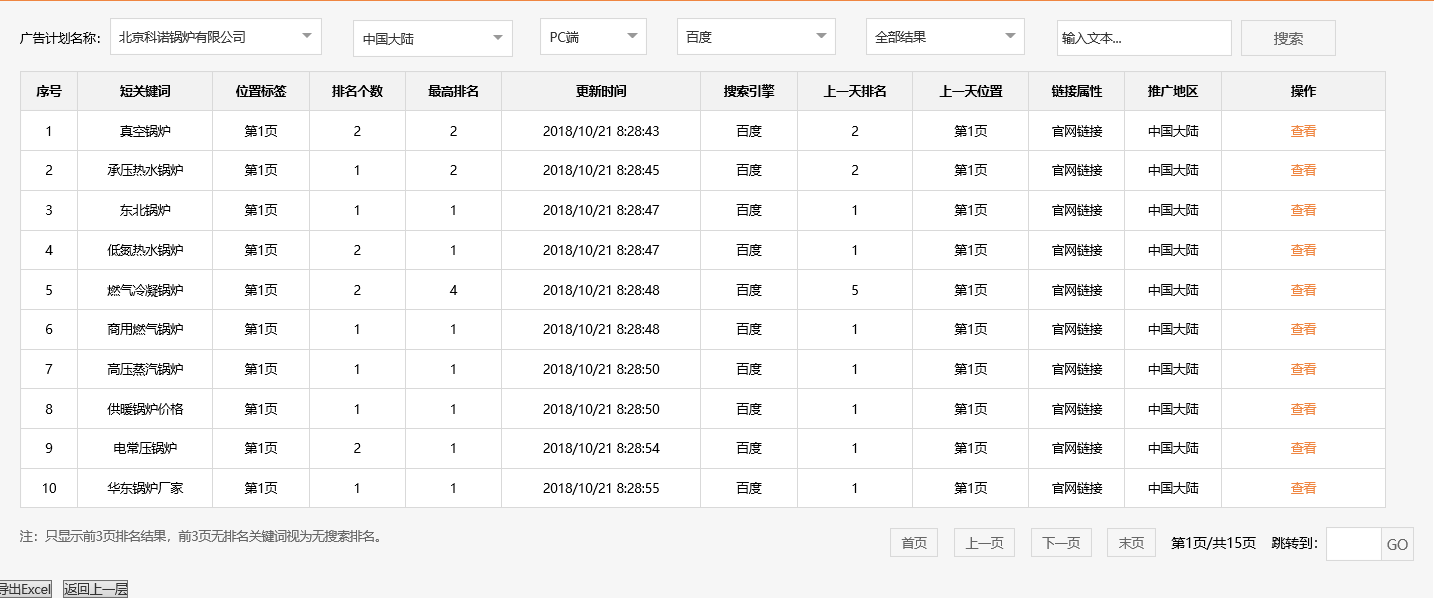Click the GO page jump button
This screenshot has height=598, width=1434.
pos(1397,543)
